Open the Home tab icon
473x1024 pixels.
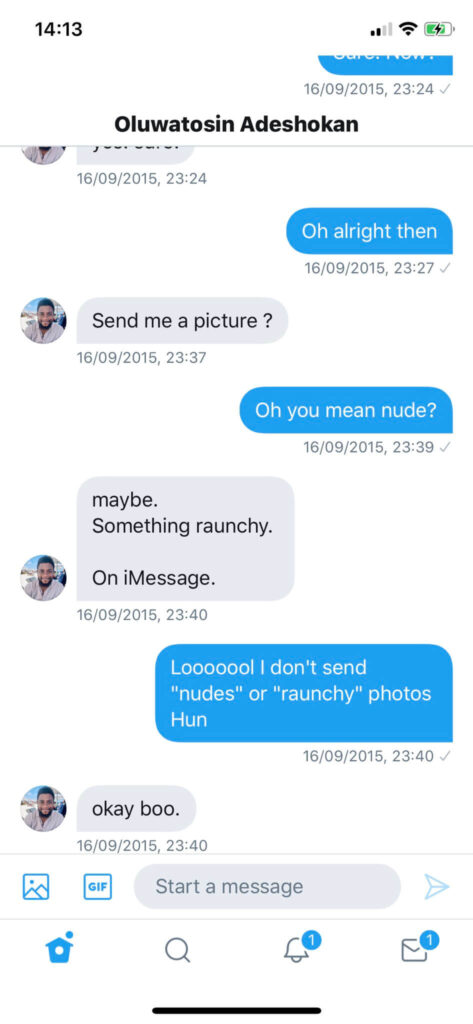click(59, 947)
